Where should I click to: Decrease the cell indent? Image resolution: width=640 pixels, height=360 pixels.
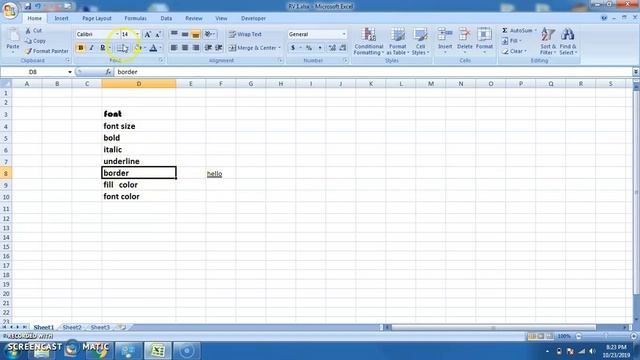pyautogui.click(x=208, y=48)
